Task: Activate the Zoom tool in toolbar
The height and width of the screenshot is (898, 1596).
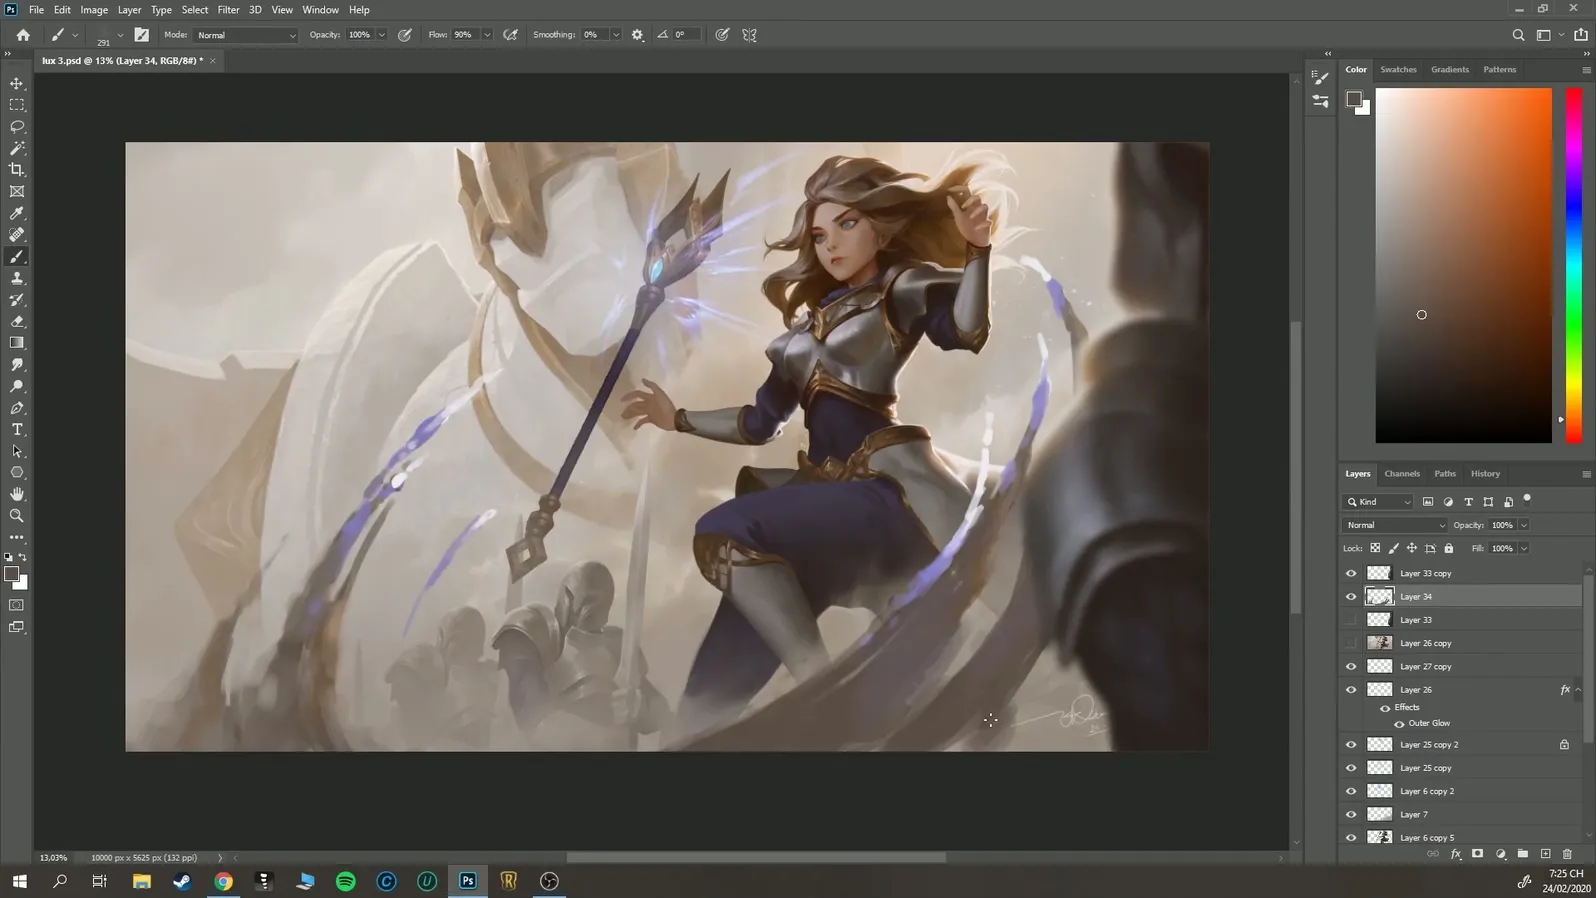Action: pos(17,516)
